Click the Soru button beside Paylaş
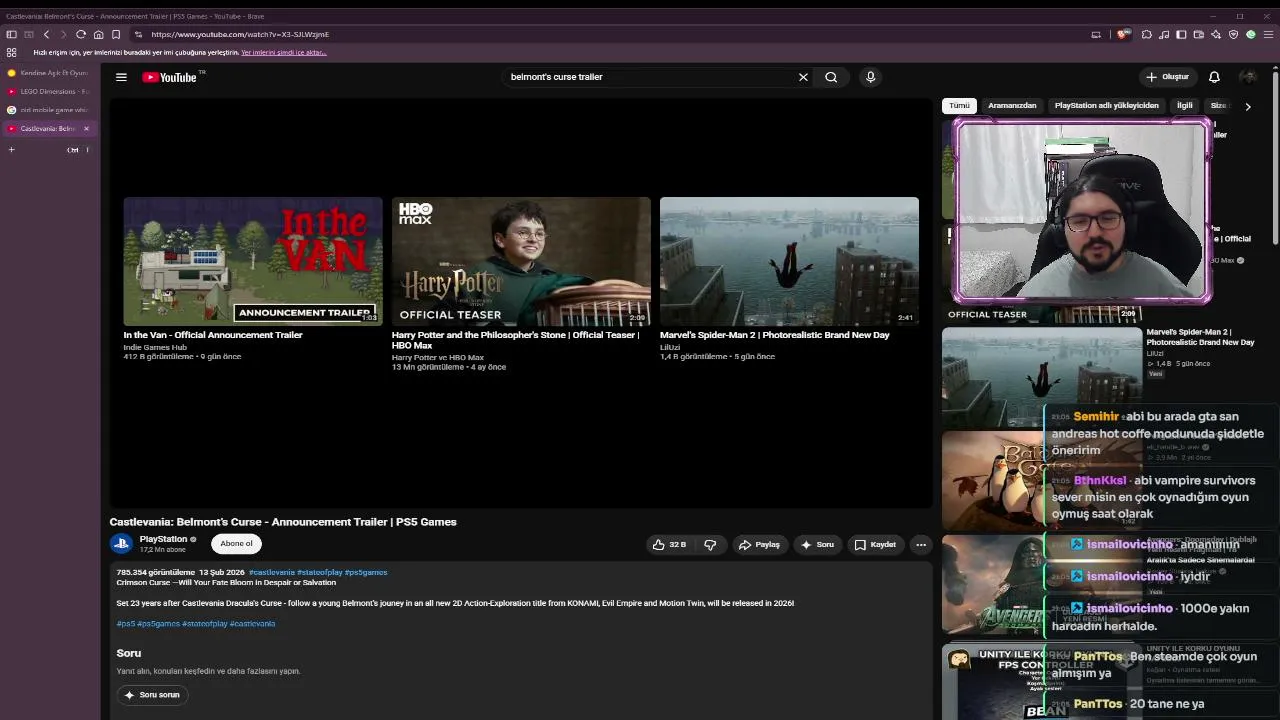 pos(817,545)
